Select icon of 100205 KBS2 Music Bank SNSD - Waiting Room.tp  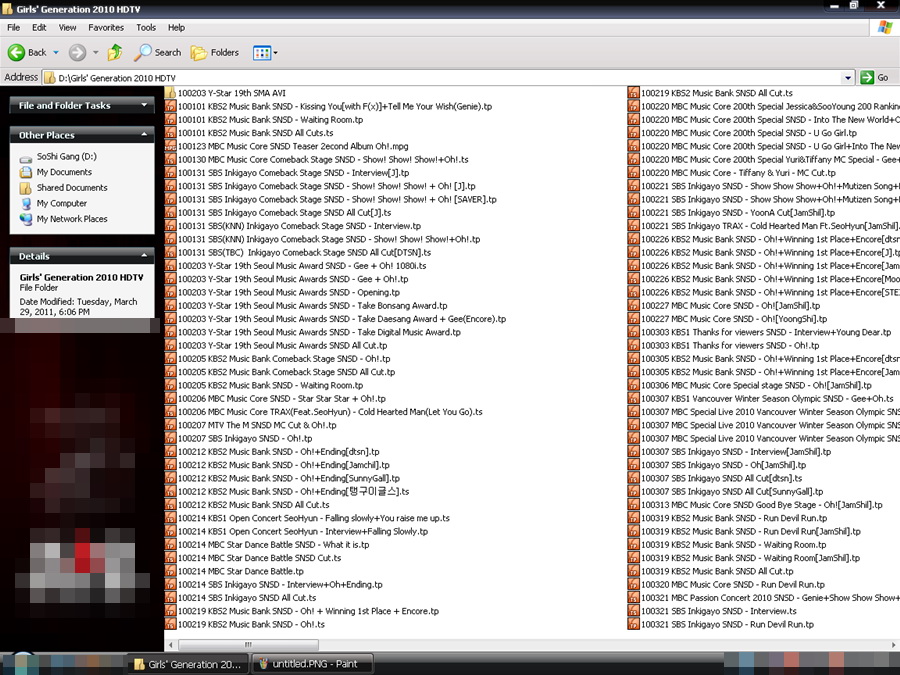[170, 386]
